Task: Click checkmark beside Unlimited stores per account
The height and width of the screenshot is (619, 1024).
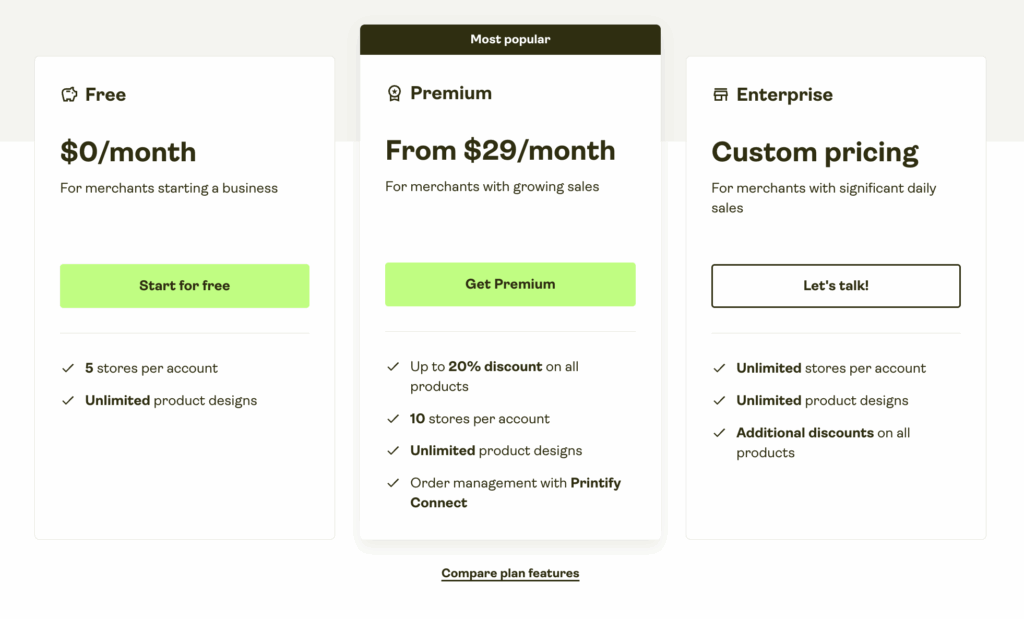Action: pos(719,368)
